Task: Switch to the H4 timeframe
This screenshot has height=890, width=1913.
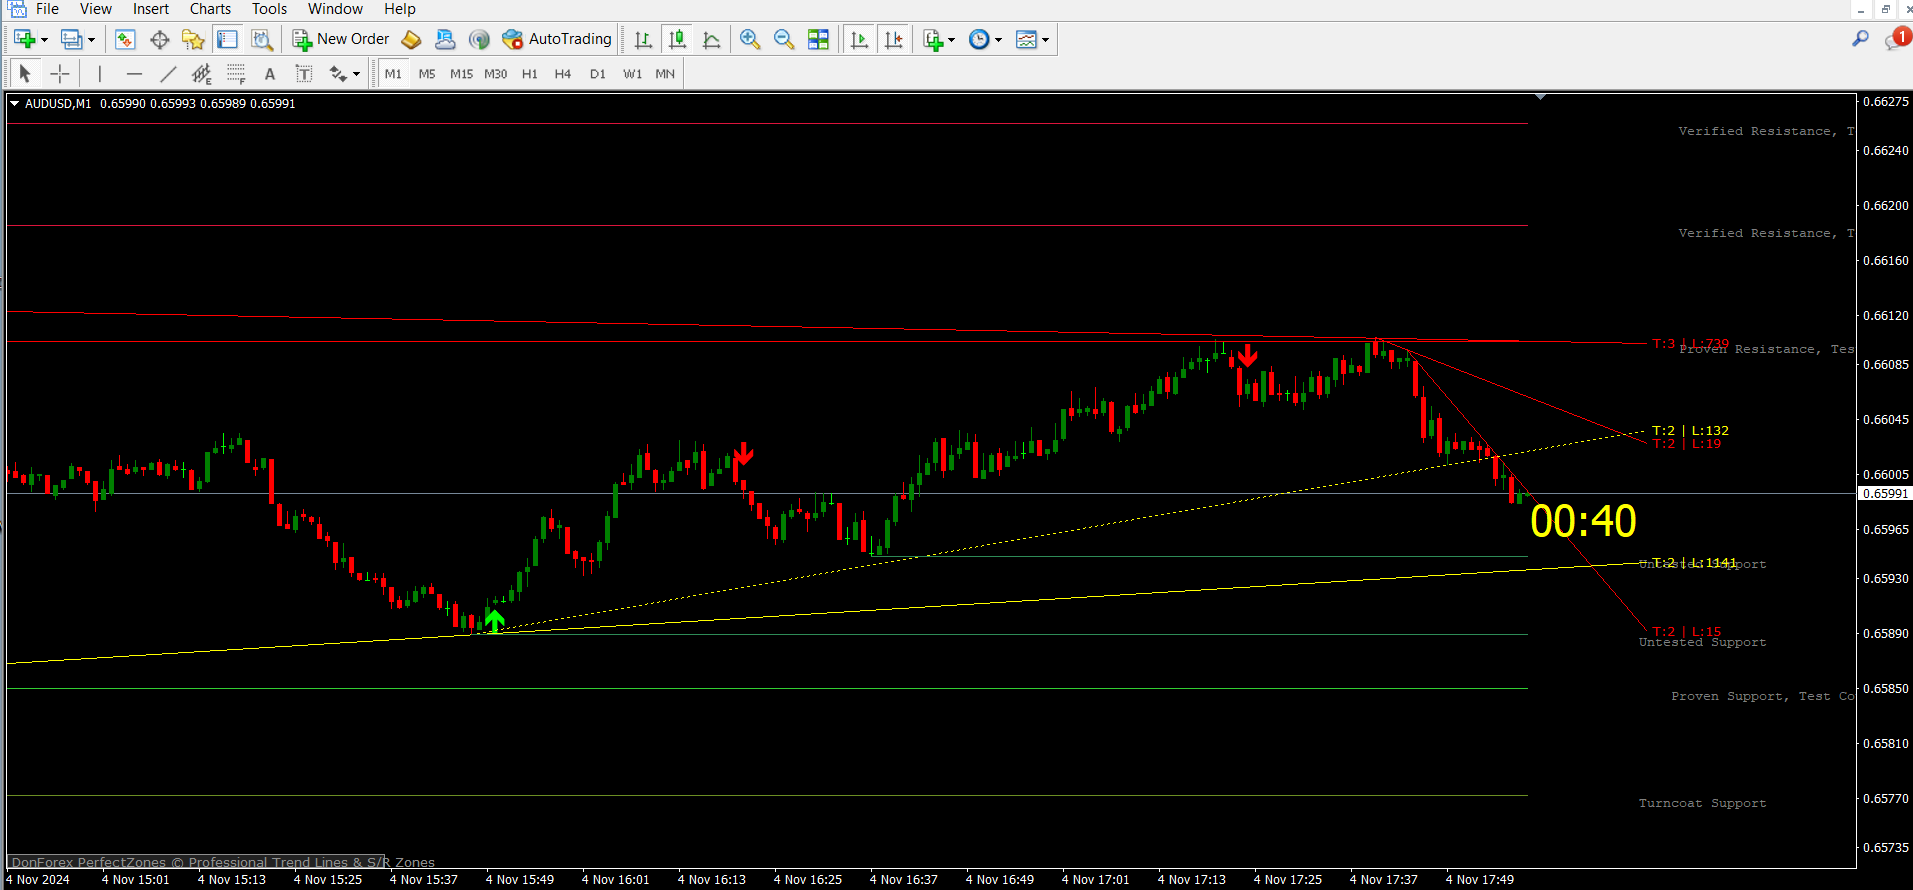Action: coord(563,74)
